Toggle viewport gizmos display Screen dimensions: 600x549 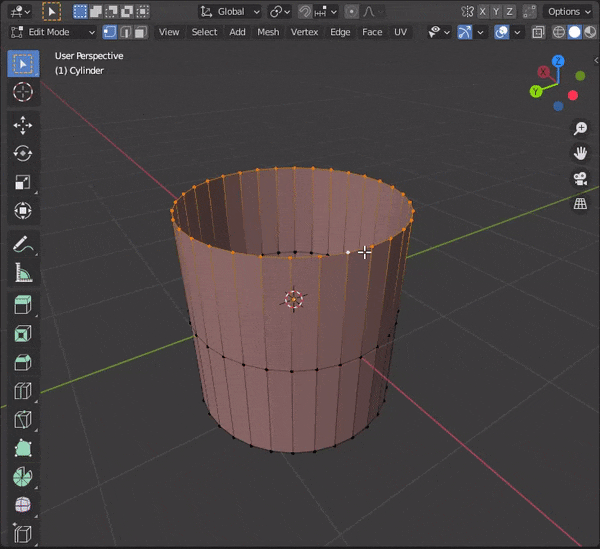point(465,32)
